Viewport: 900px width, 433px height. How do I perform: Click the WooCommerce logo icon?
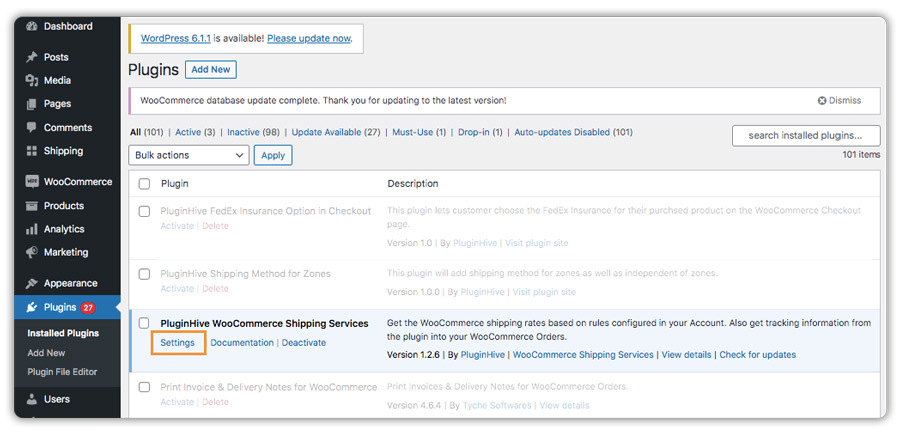coord(32,182)
